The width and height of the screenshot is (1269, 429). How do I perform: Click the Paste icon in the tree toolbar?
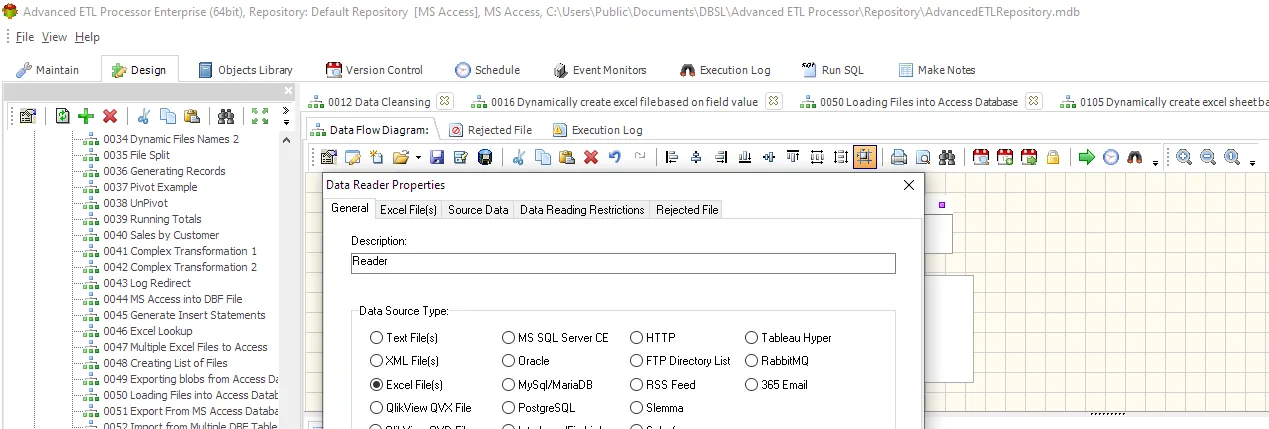tap(192, 116)
